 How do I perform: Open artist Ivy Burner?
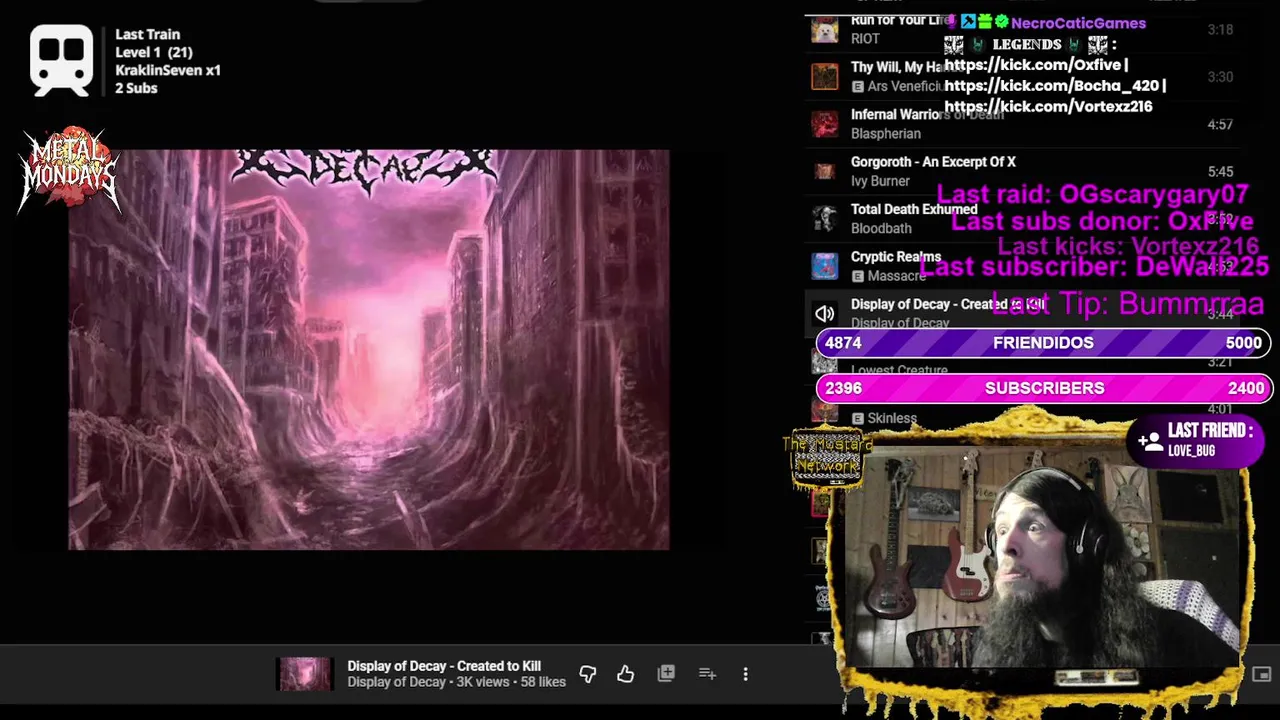coord(880,181)
